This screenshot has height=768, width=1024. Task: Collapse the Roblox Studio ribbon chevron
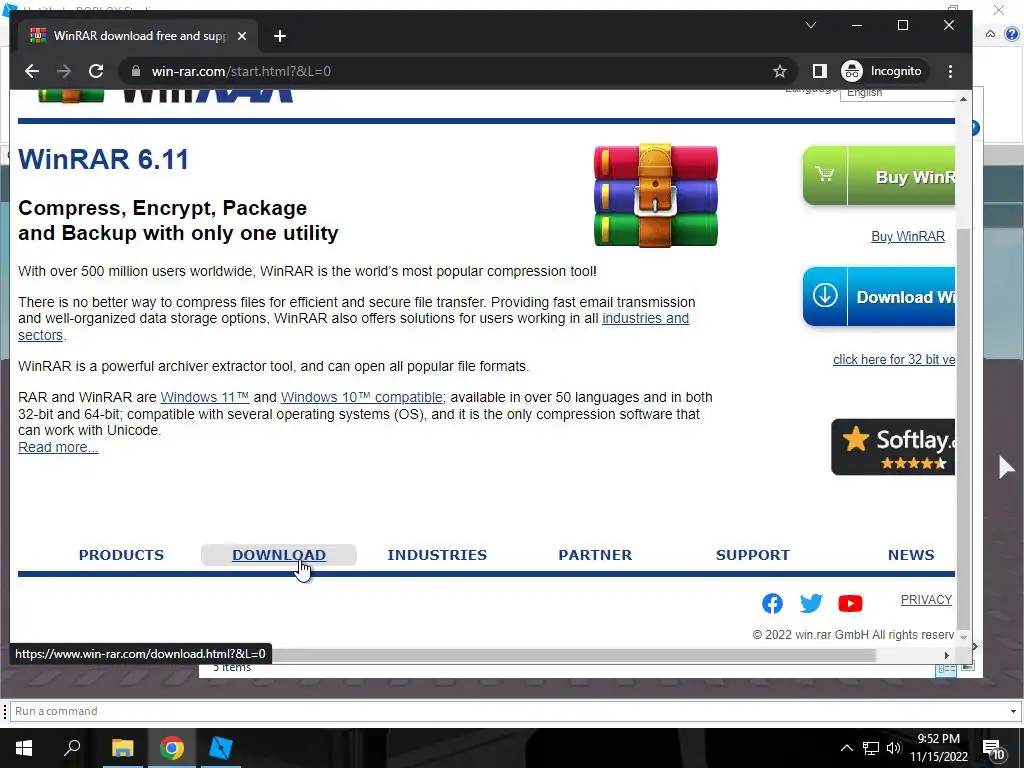991,34
